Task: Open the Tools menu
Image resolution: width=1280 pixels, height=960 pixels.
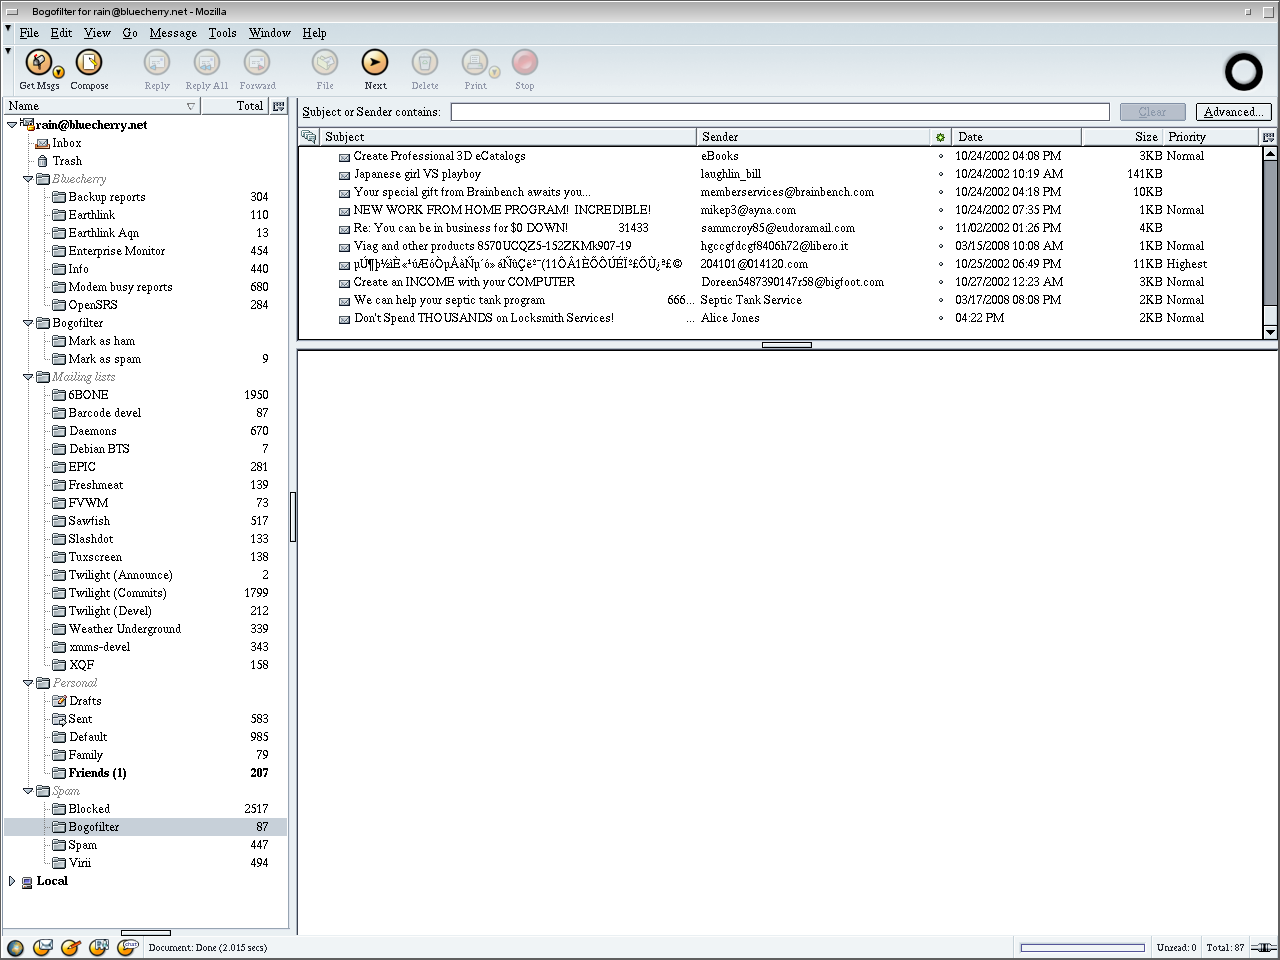Action: [x=222, y=33]
